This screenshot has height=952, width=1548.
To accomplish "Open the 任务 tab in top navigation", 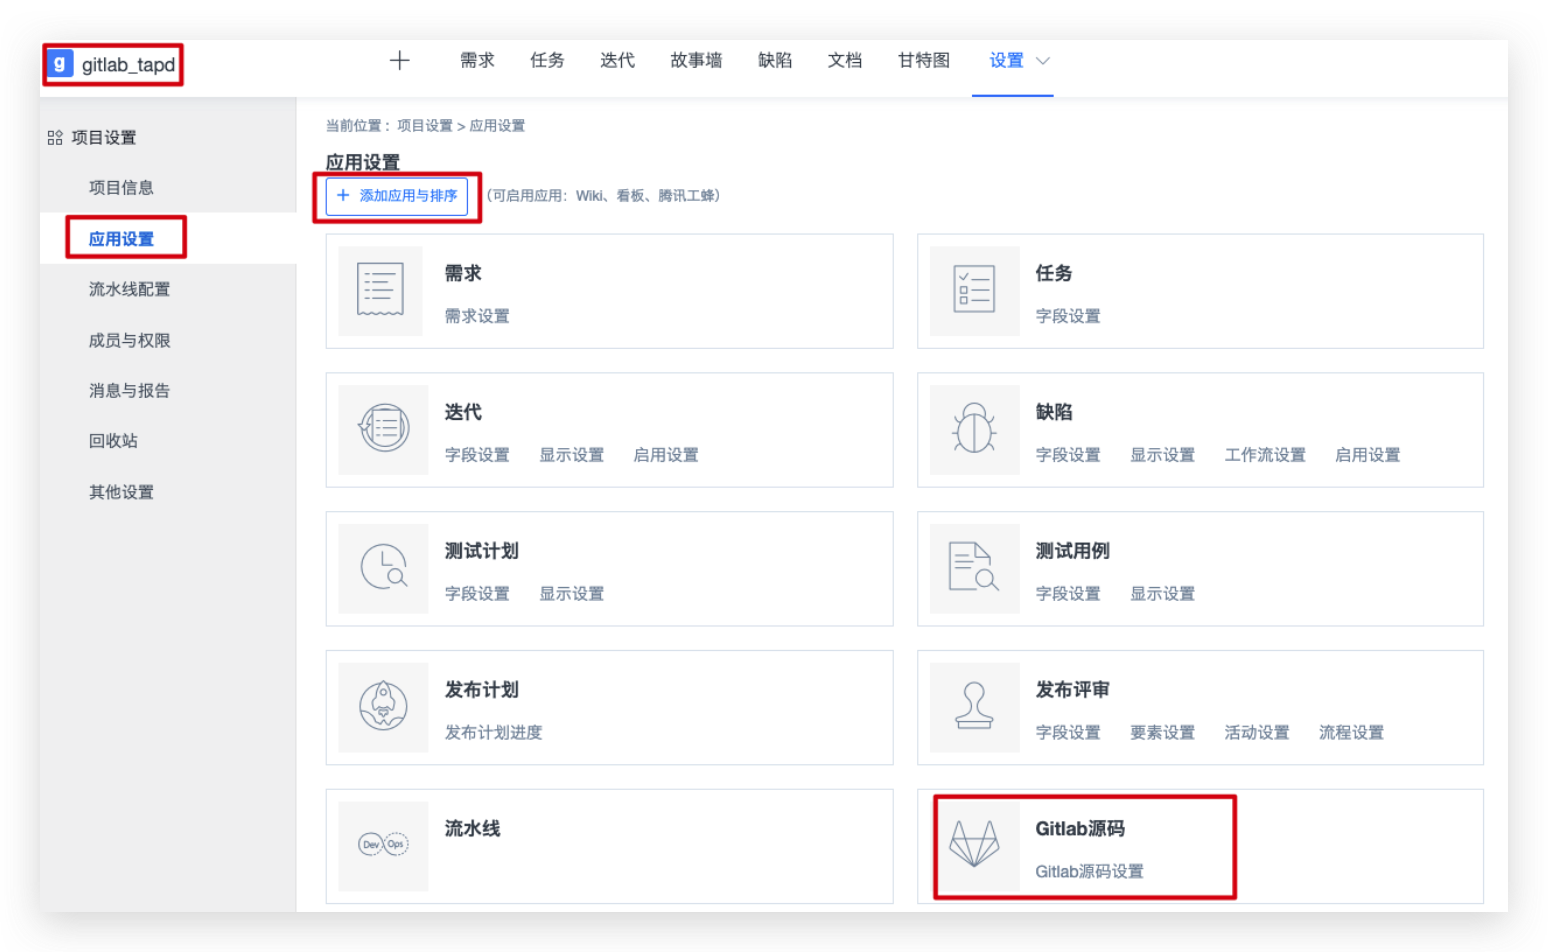I will (x=547, y=61).
